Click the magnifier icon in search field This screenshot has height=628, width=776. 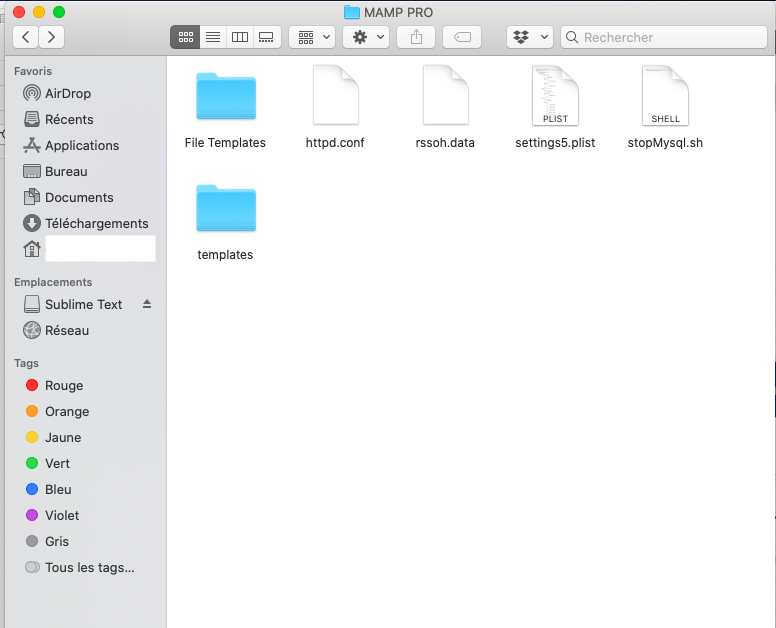point(572,37)
